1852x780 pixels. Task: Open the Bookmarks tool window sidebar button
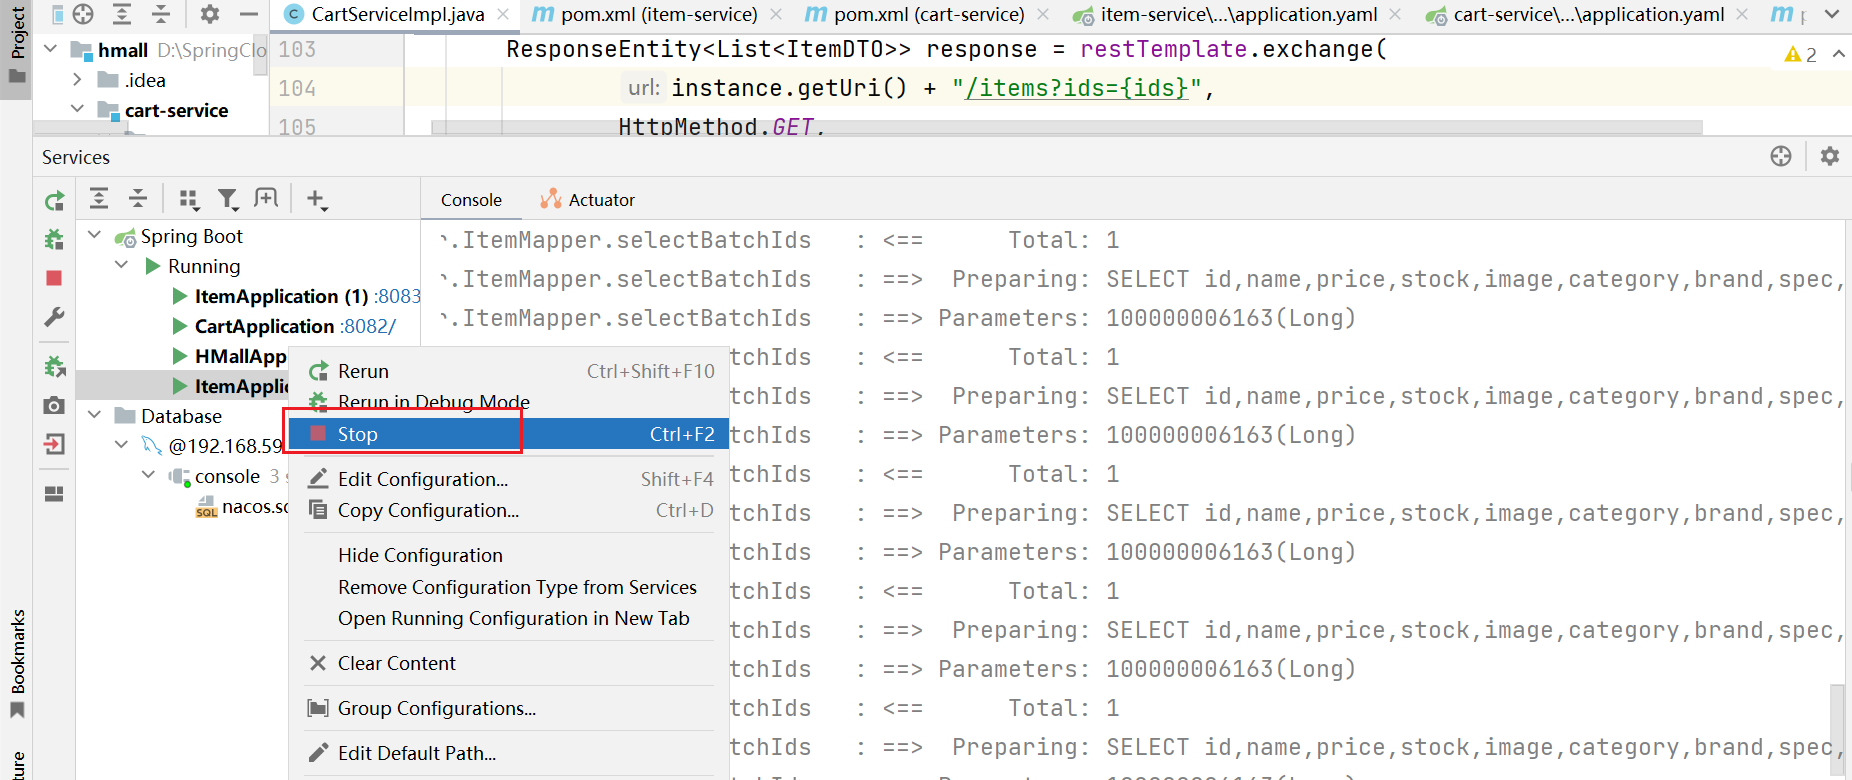click(x=16, y=663)
